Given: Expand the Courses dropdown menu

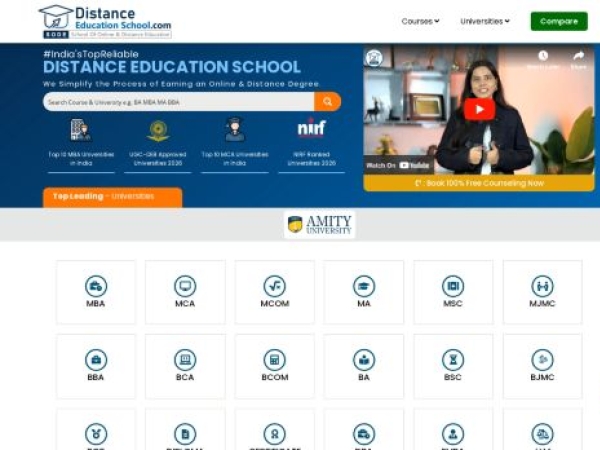Looking at the screenshot, I should pyautogui.click(x=420, y=21).
